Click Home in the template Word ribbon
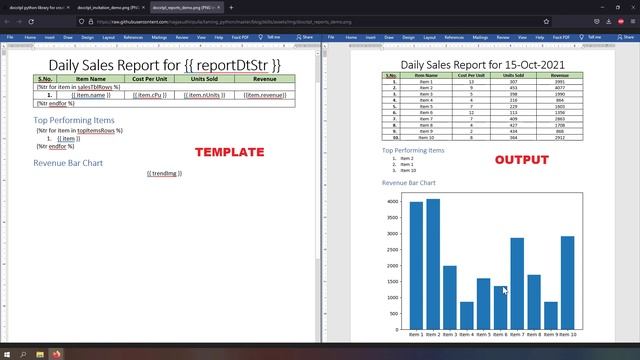 tap(30, 37)
